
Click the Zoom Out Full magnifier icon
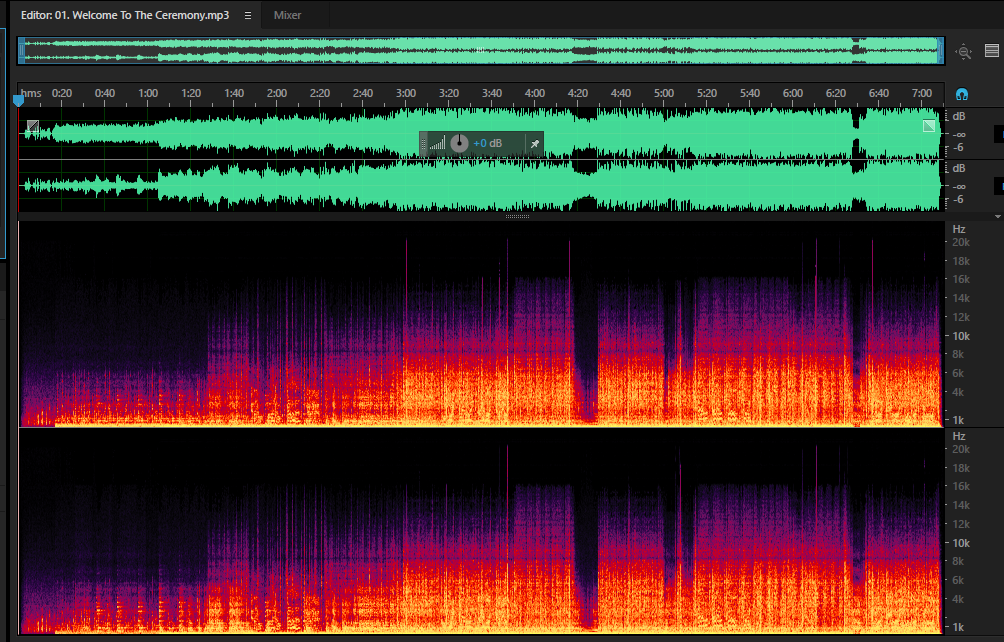pyautogui.click(x=964, y=51)
